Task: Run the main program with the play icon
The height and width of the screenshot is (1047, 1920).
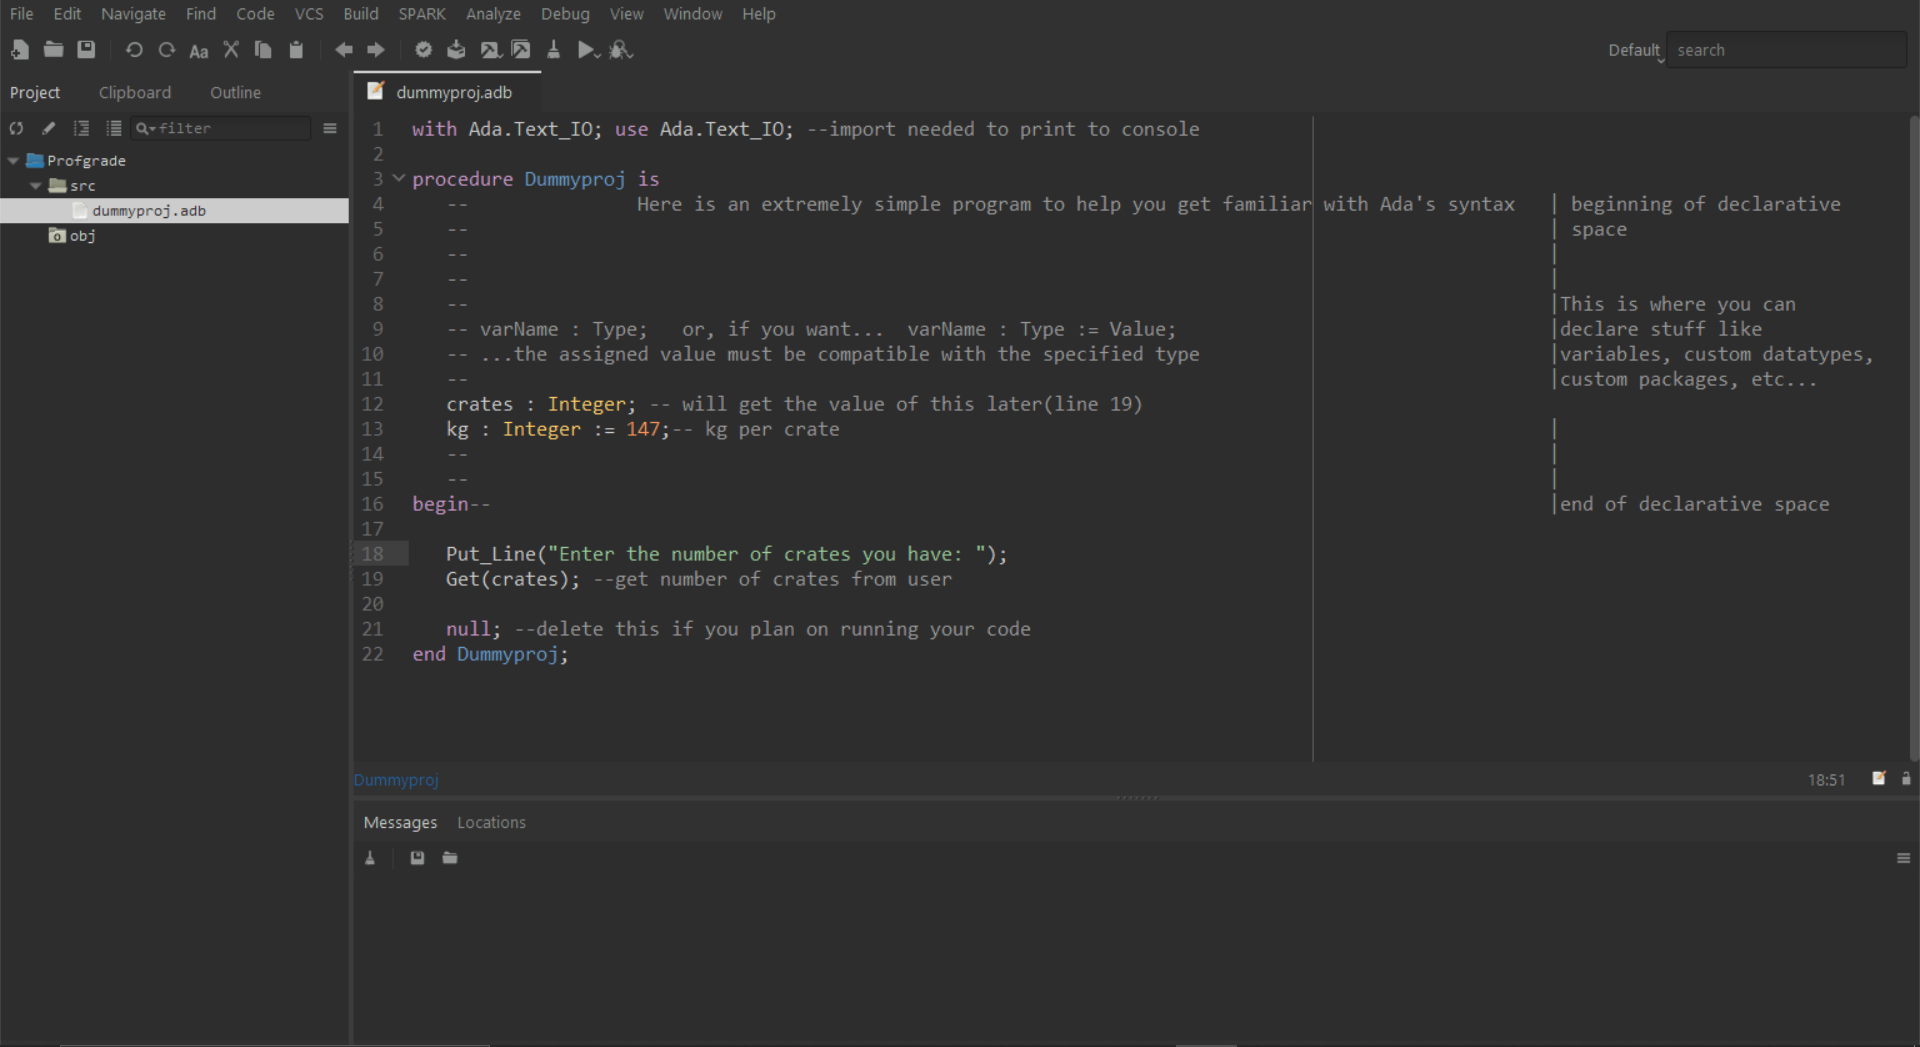Action: [x=588, y=50]
